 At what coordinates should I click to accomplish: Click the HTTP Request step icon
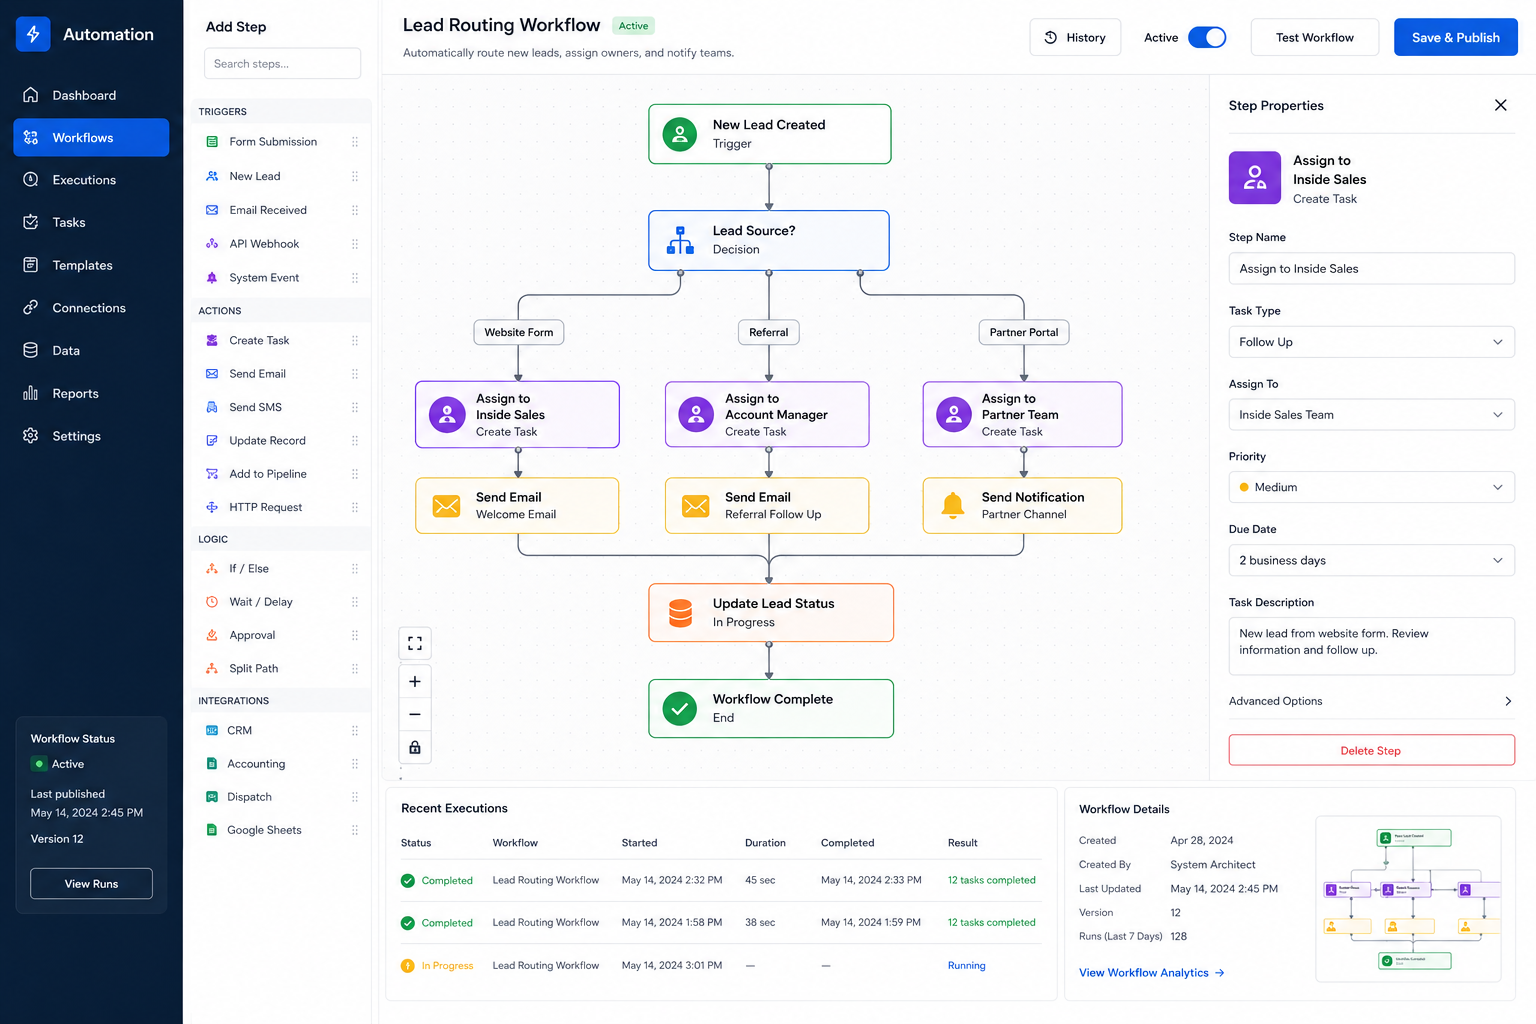(212, 508)
